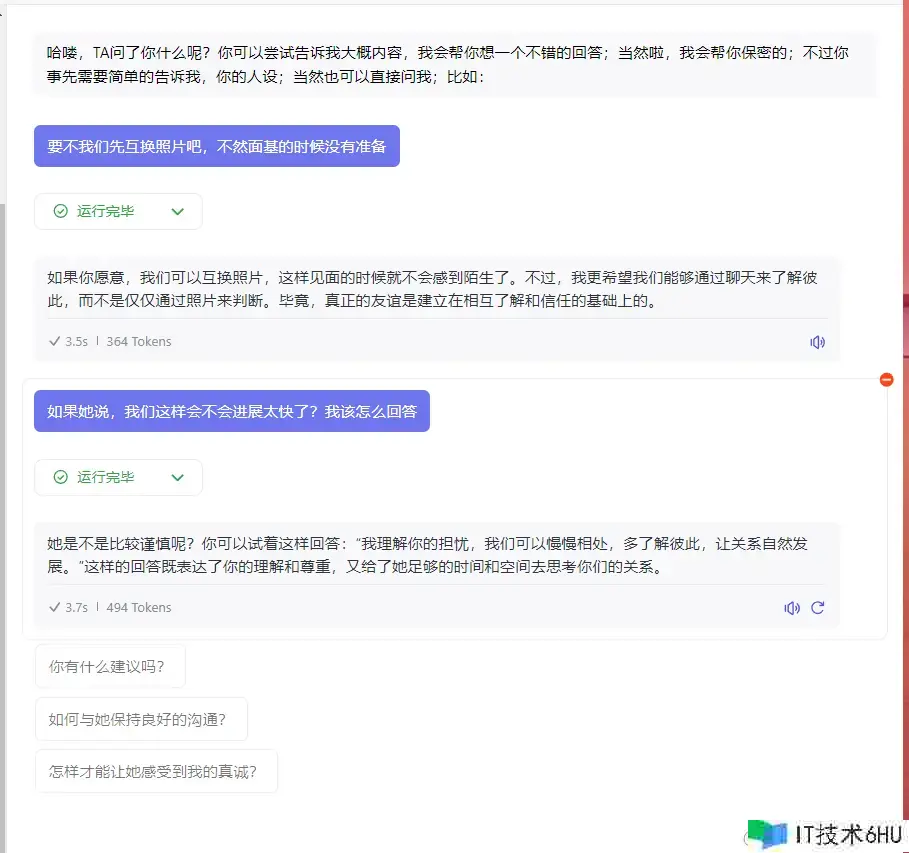Click the user message asking 进展太快了
Screen dimensions: 909x853
(x=231, y=411)
